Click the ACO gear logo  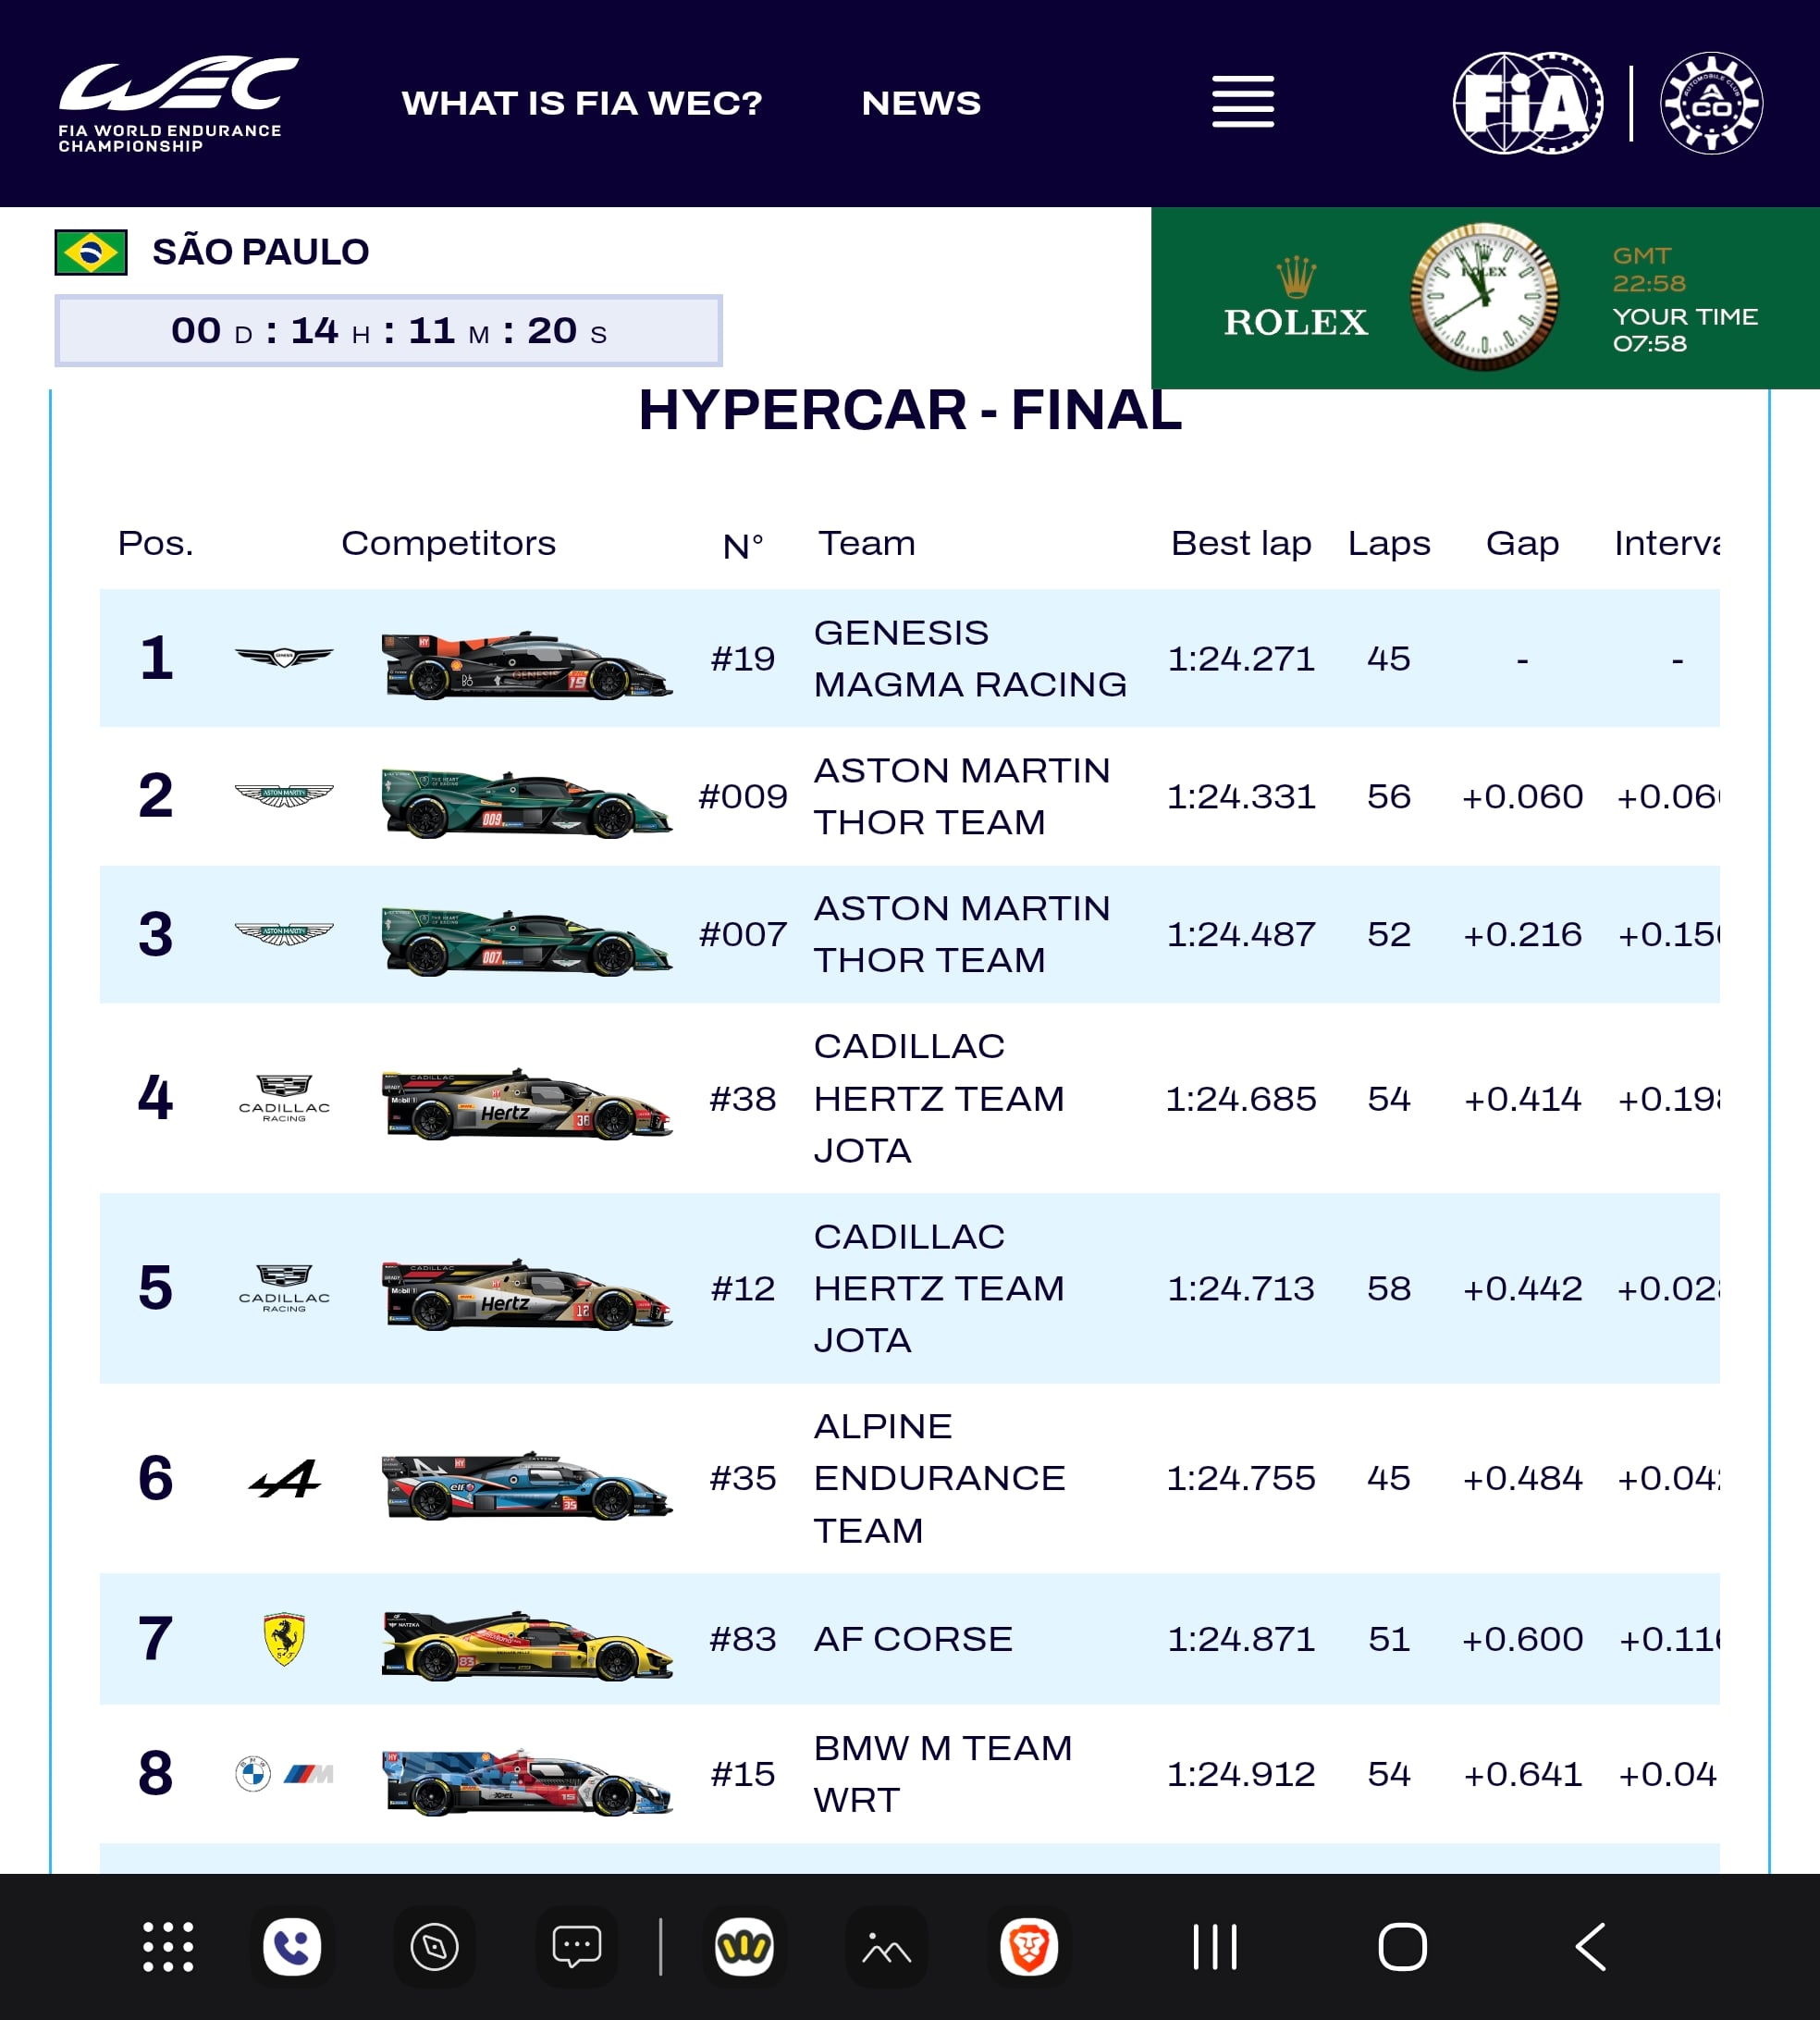click(x=1711, y=103)
